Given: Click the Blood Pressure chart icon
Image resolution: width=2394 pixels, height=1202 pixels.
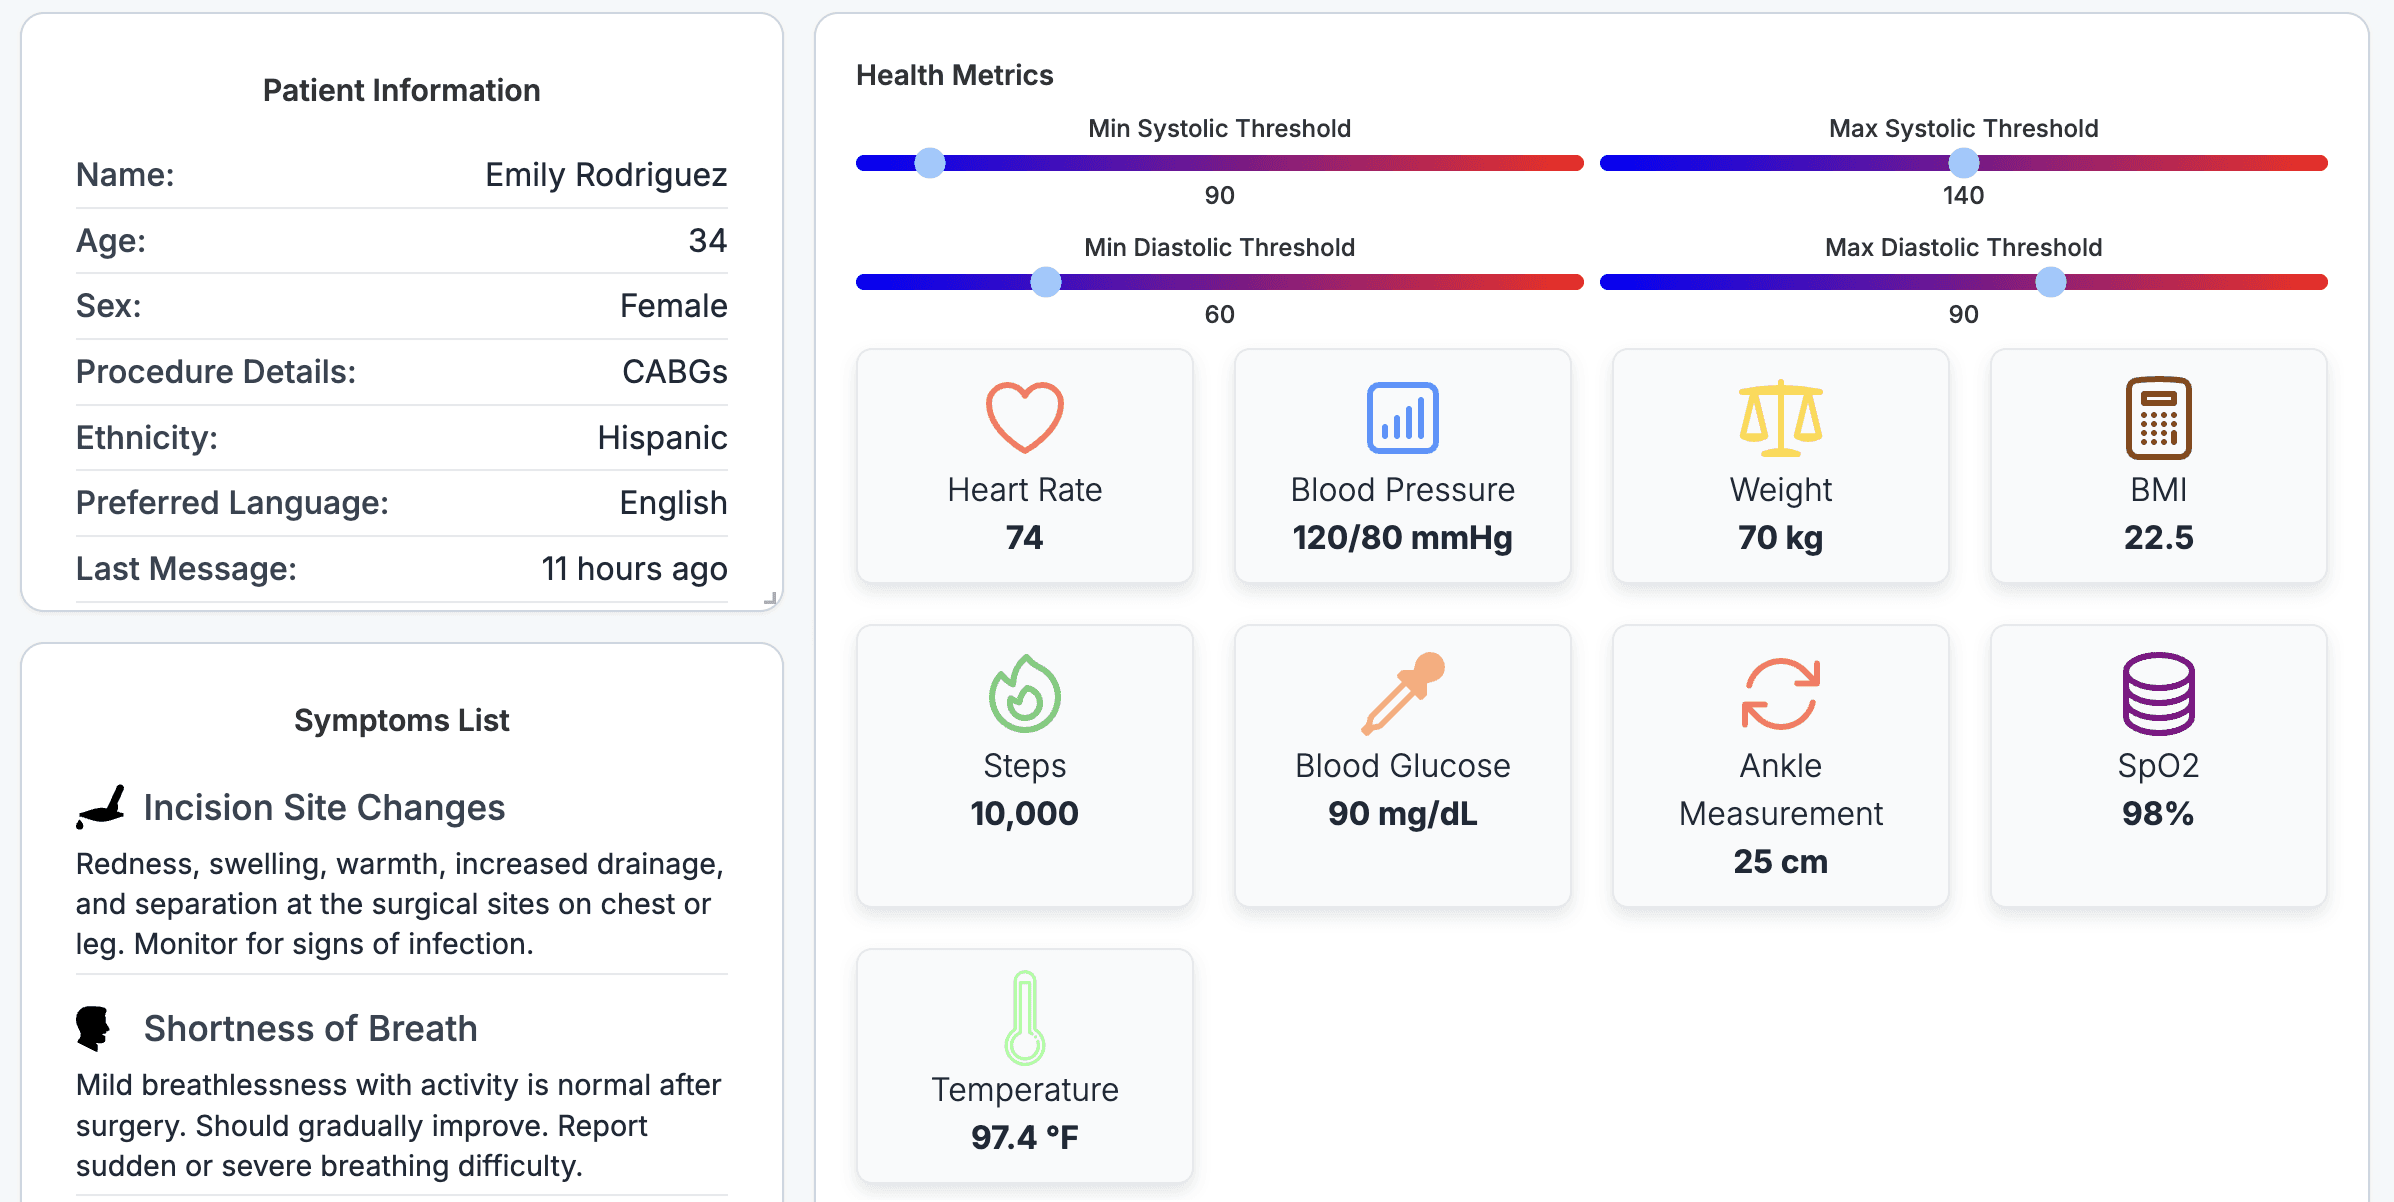Looking at the screenshot, I should (x=1402, y=417).
